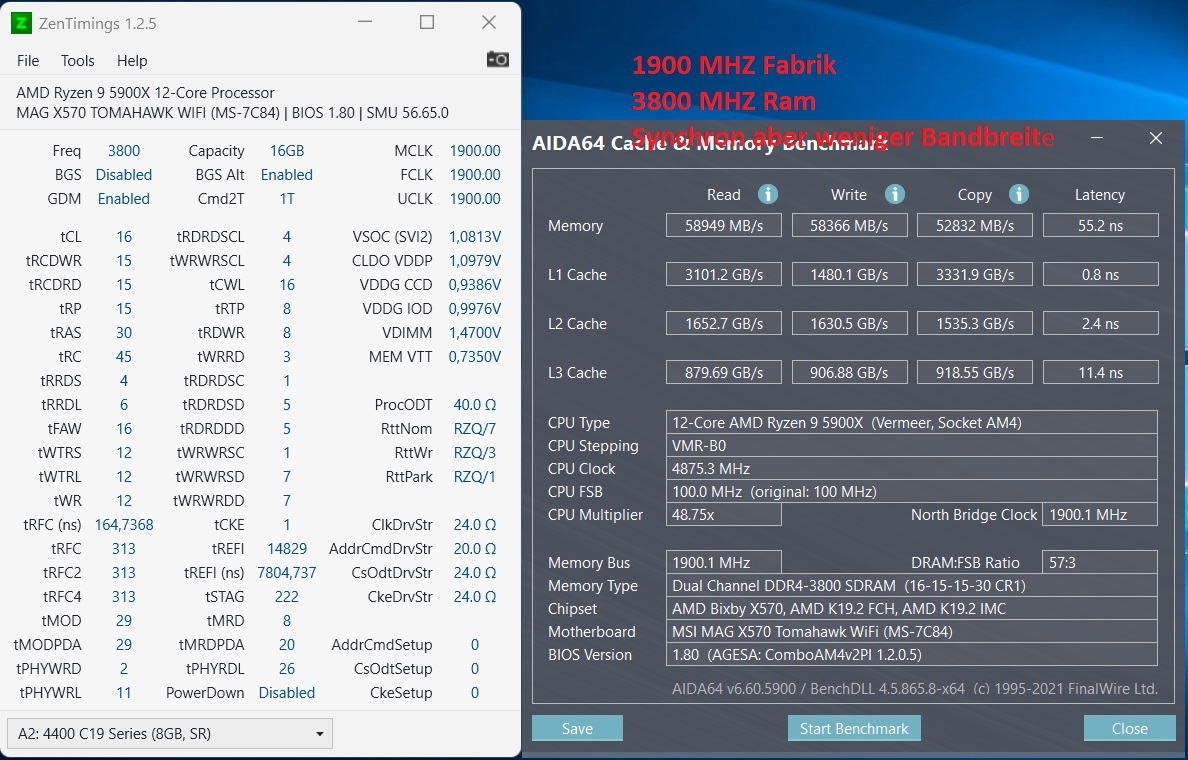Image resolution: width=1188 pixels, height=760 pixels.
Task: Select the Memory Copy value 52832 MB/s
Action: tap(974, 225)
